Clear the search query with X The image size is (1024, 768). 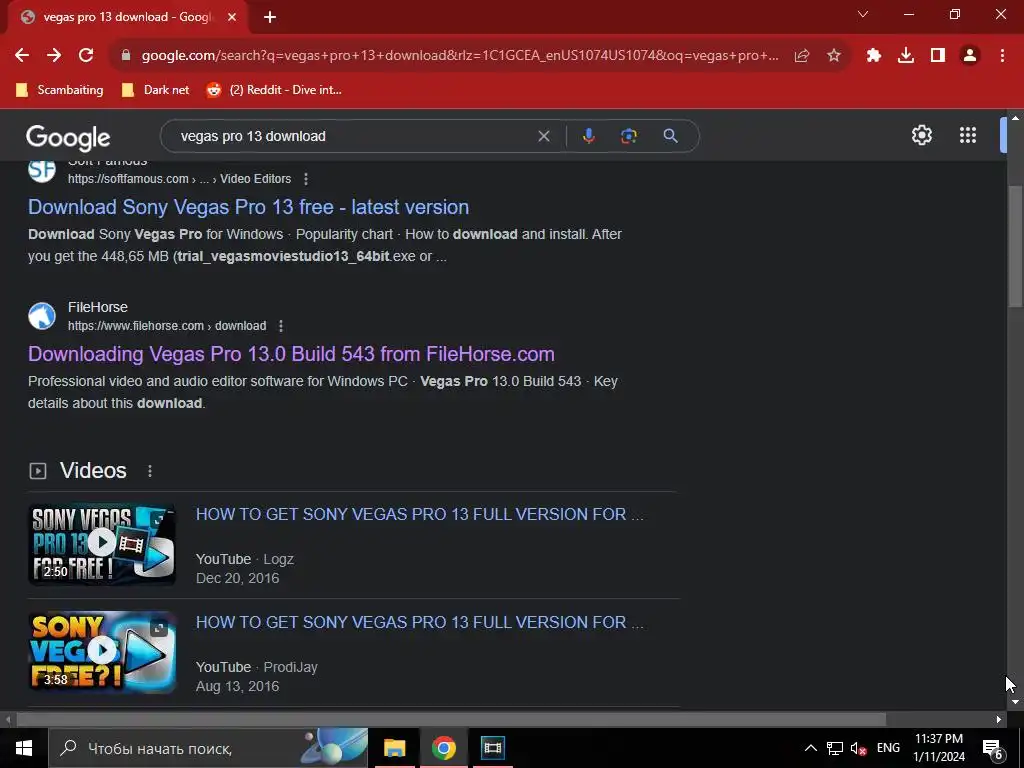(543, 136)
